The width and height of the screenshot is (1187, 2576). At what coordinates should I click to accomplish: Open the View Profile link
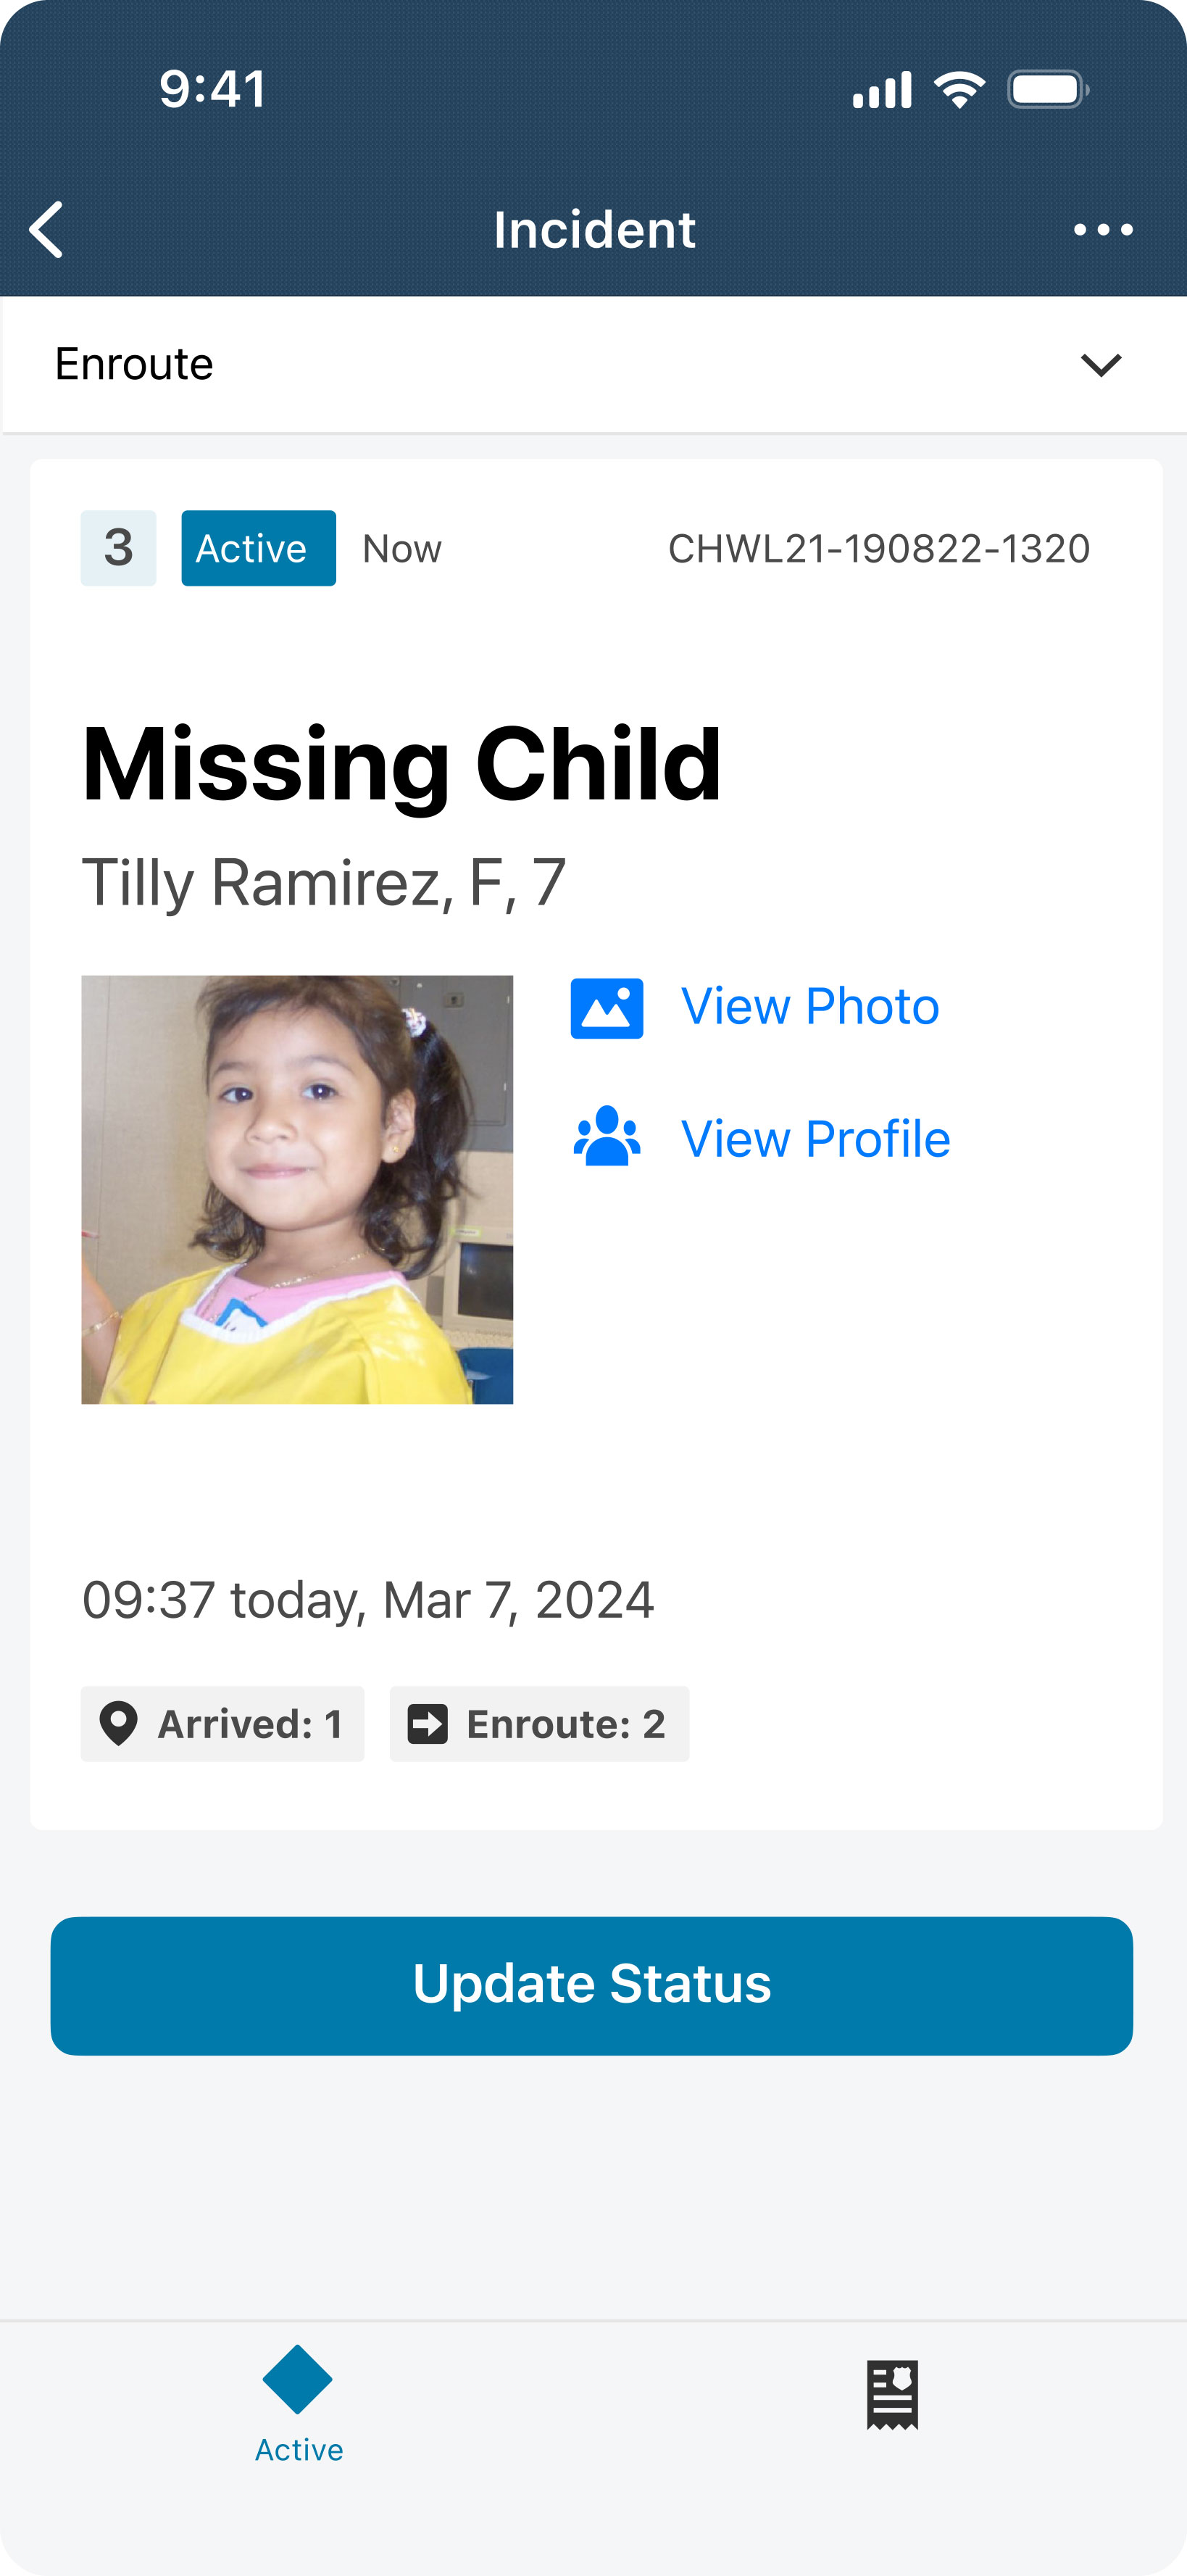[815, 1139]
